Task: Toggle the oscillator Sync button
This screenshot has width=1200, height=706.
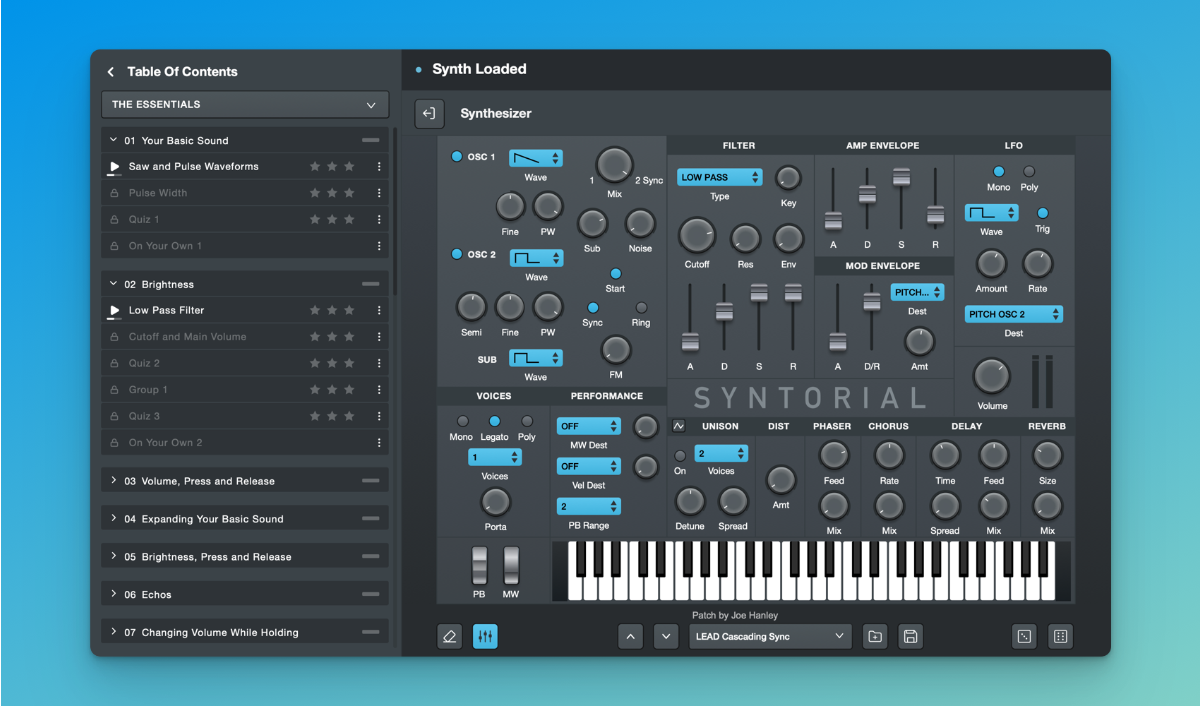Action: coord(593,308)
